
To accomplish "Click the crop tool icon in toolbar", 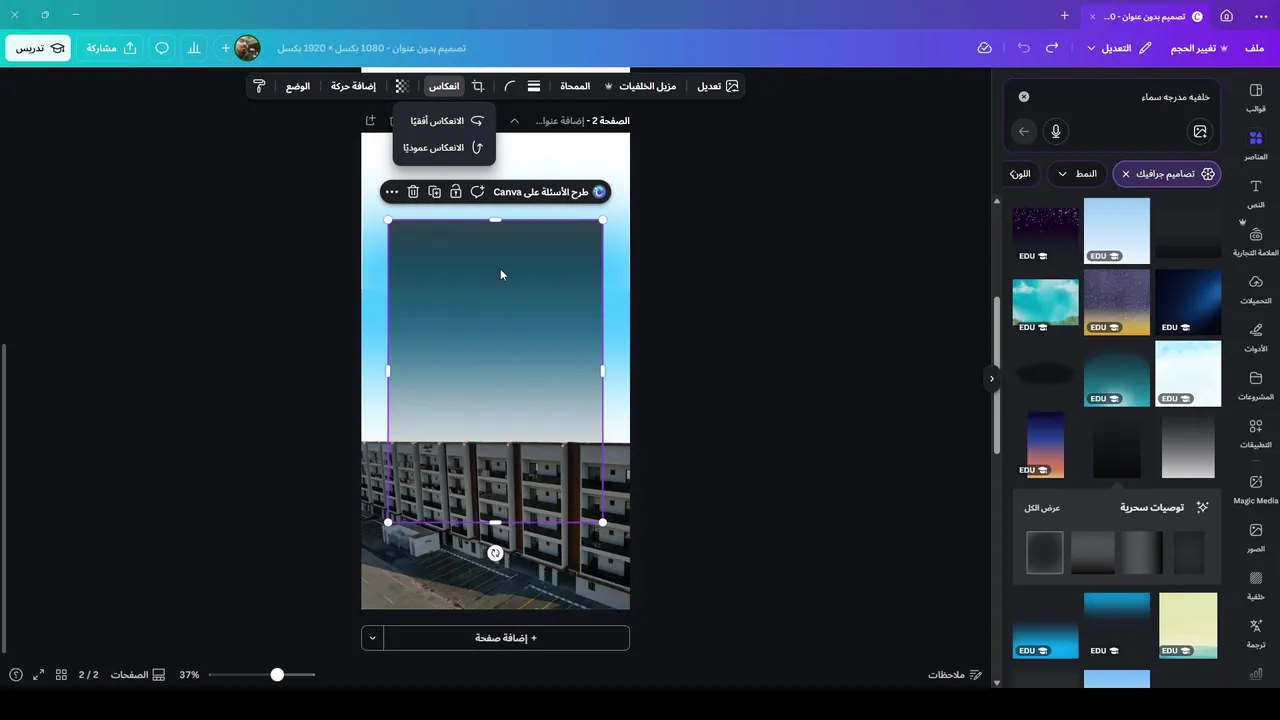I will coord(478,86).
